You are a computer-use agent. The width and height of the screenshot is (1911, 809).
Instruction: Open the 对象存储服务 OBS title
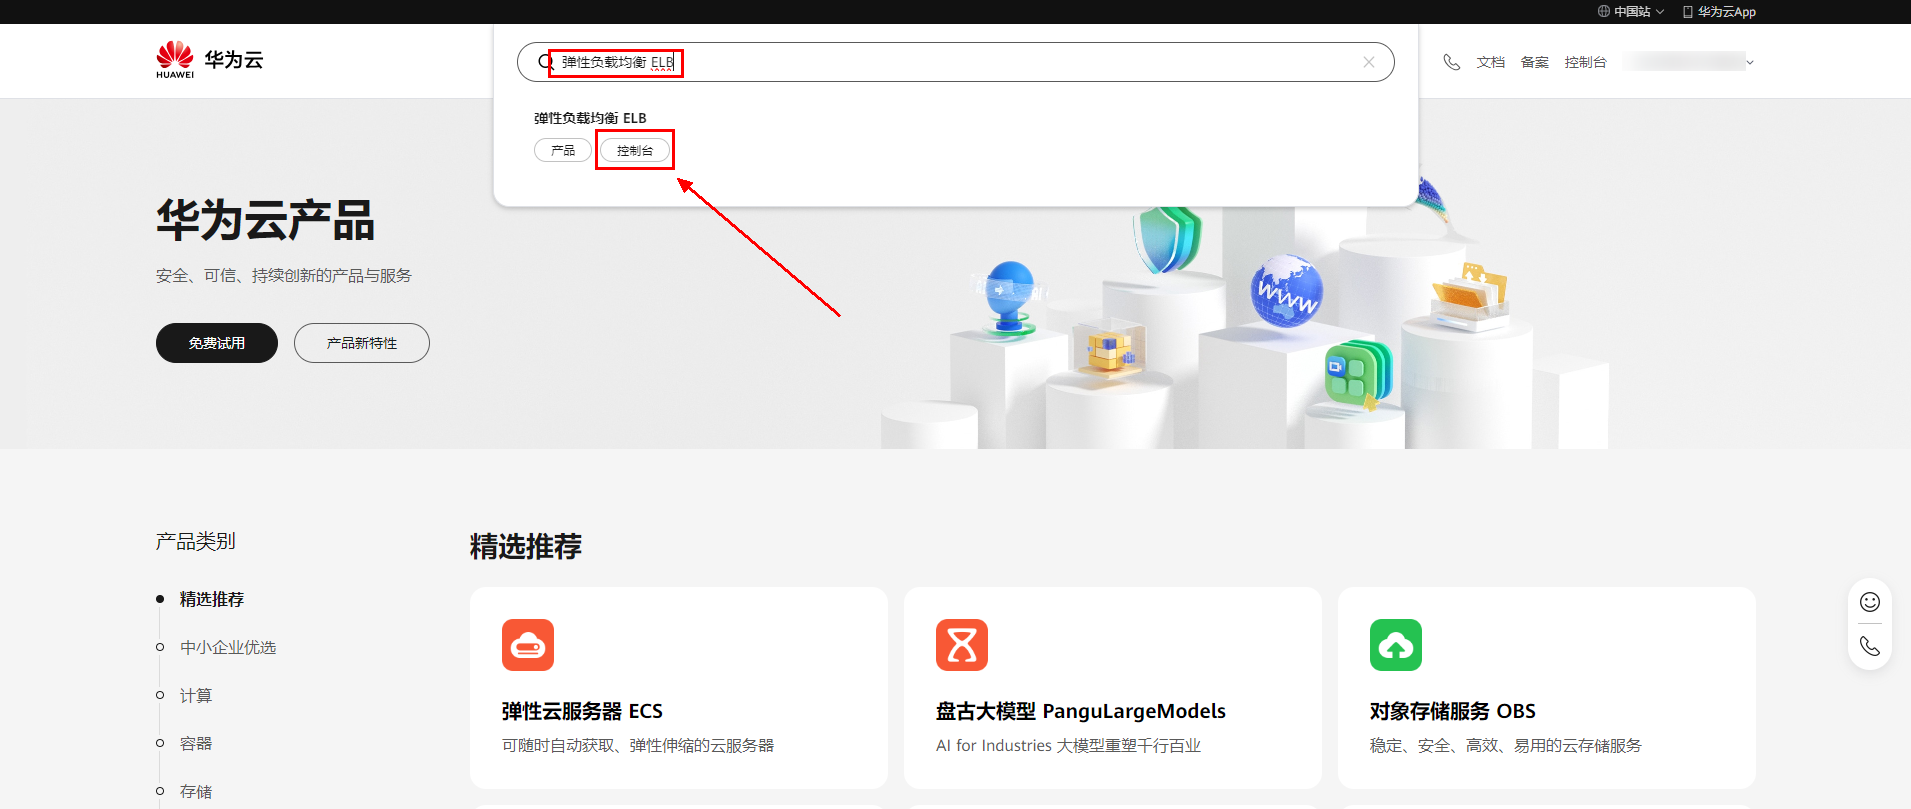[x=1453, y=711]
